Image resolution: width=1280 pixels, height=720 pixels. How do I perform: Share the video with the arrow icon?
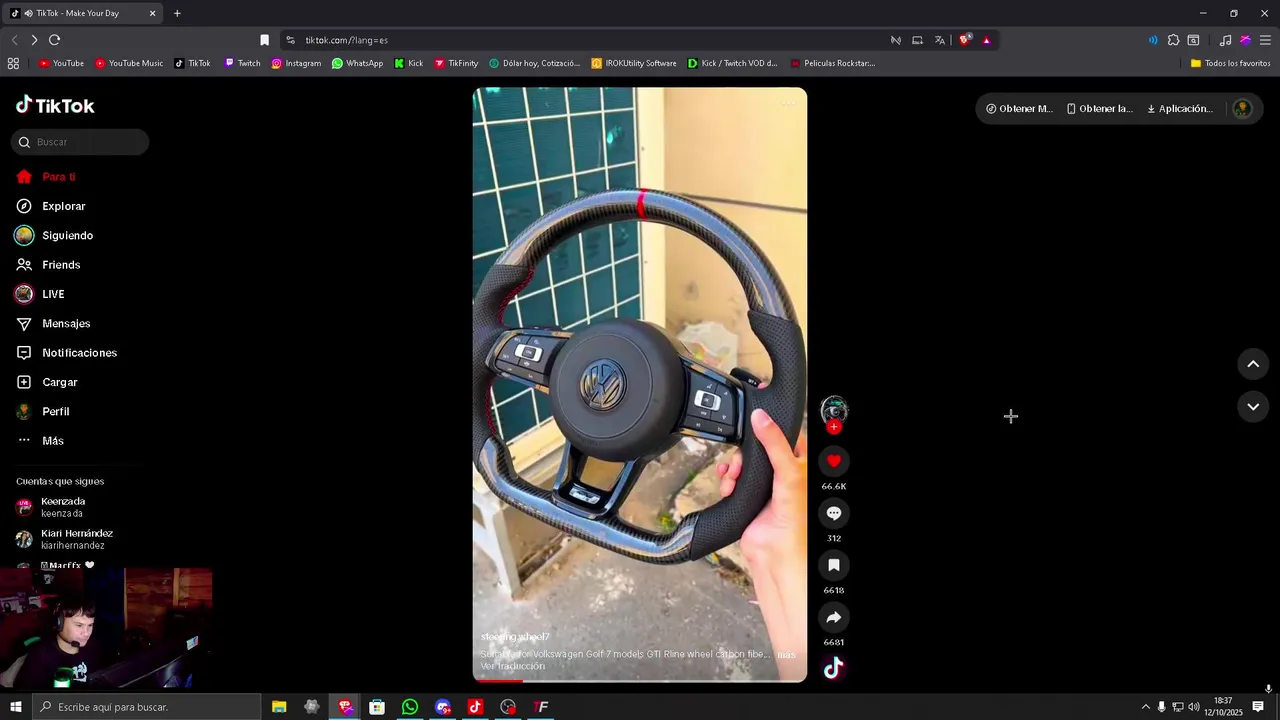click(834, 617)
